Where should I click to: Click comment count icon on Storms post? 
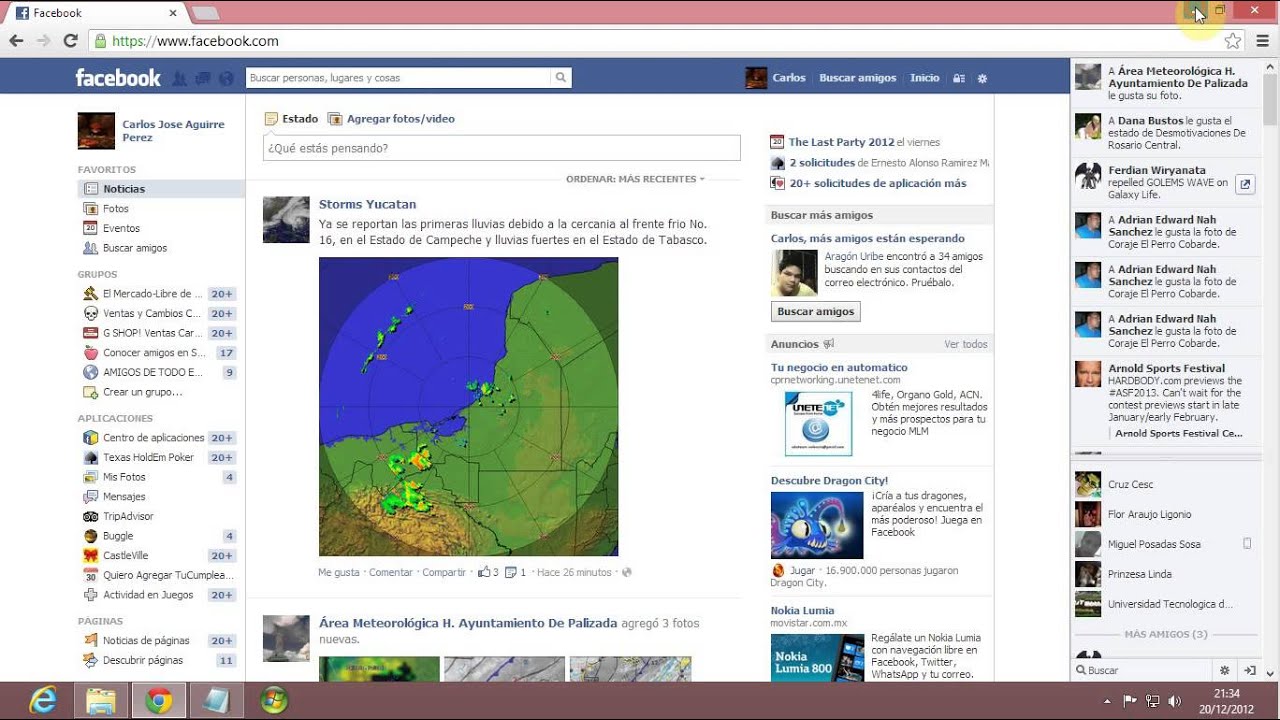(x=510, y=572)
